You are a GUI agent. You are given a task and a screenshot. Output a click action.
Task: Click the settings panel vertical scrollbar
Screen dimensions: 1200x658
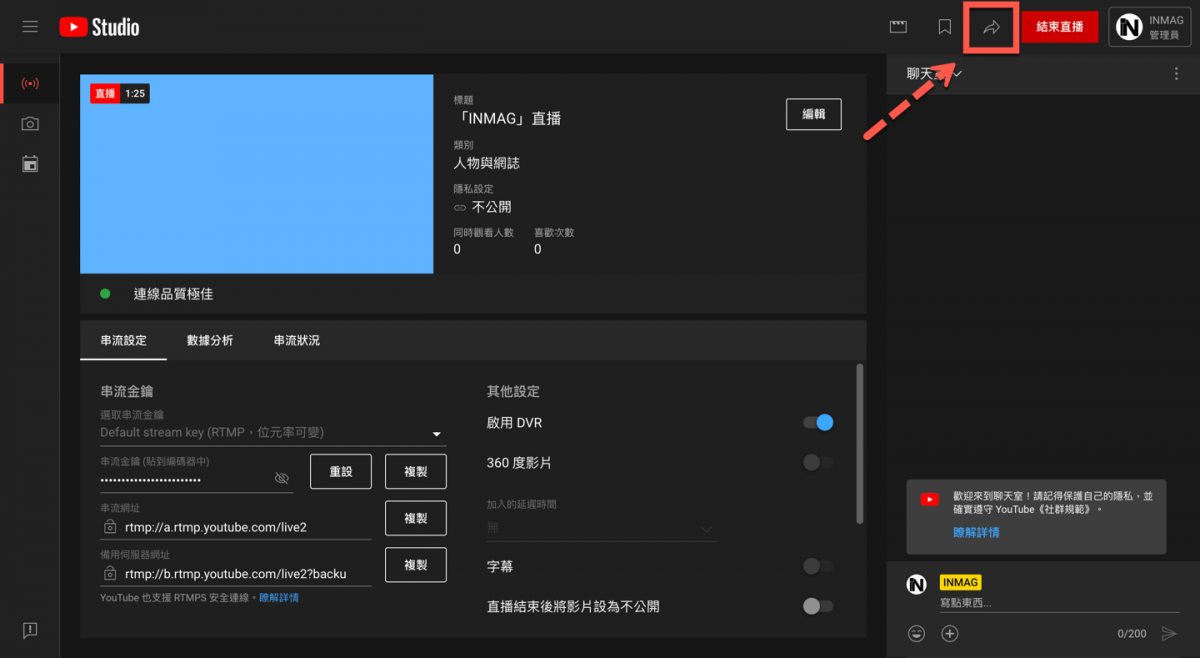tap(859, 443)
